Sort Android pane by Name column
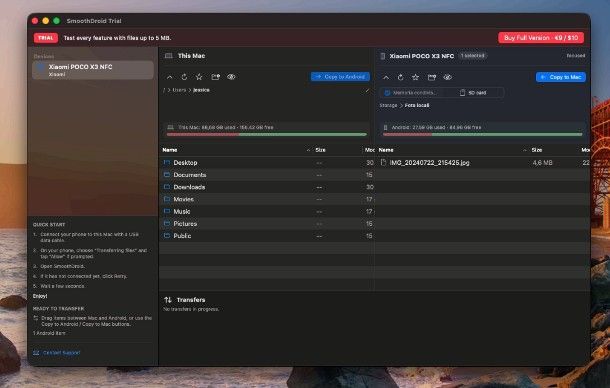Image resolution: width=610 pixels, height=388 pixels. pyautogui.click(x=386, y=150)
